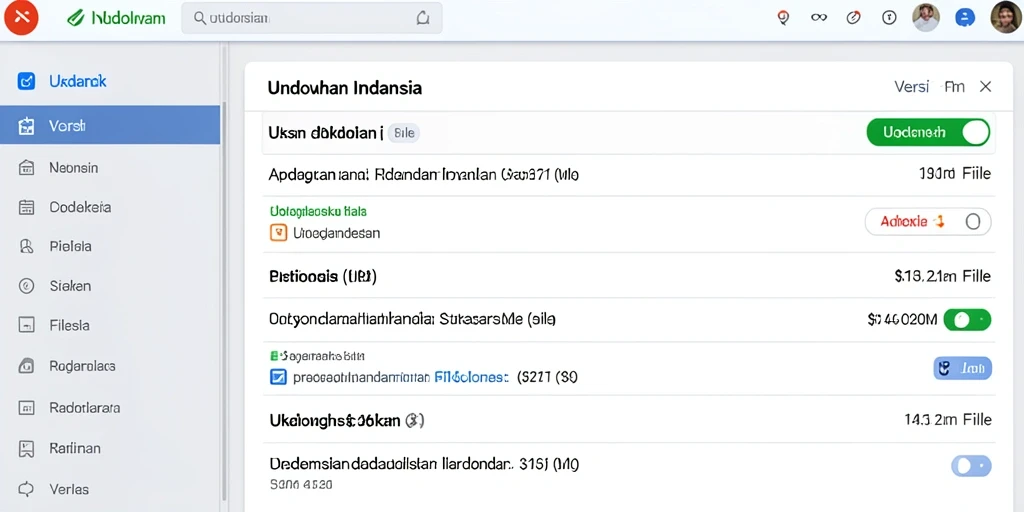
Task: Click the $18.21m Fille value
Action: point(942,276)
